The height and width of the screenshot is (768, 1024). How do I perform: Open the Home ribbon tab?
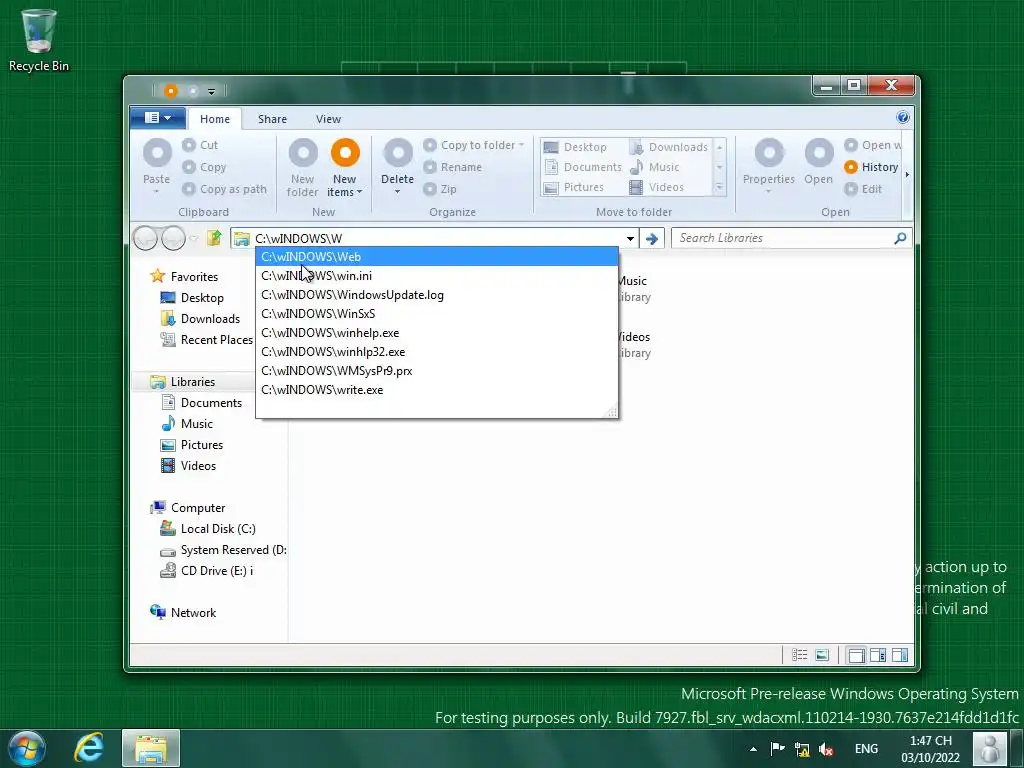(215, 119)
